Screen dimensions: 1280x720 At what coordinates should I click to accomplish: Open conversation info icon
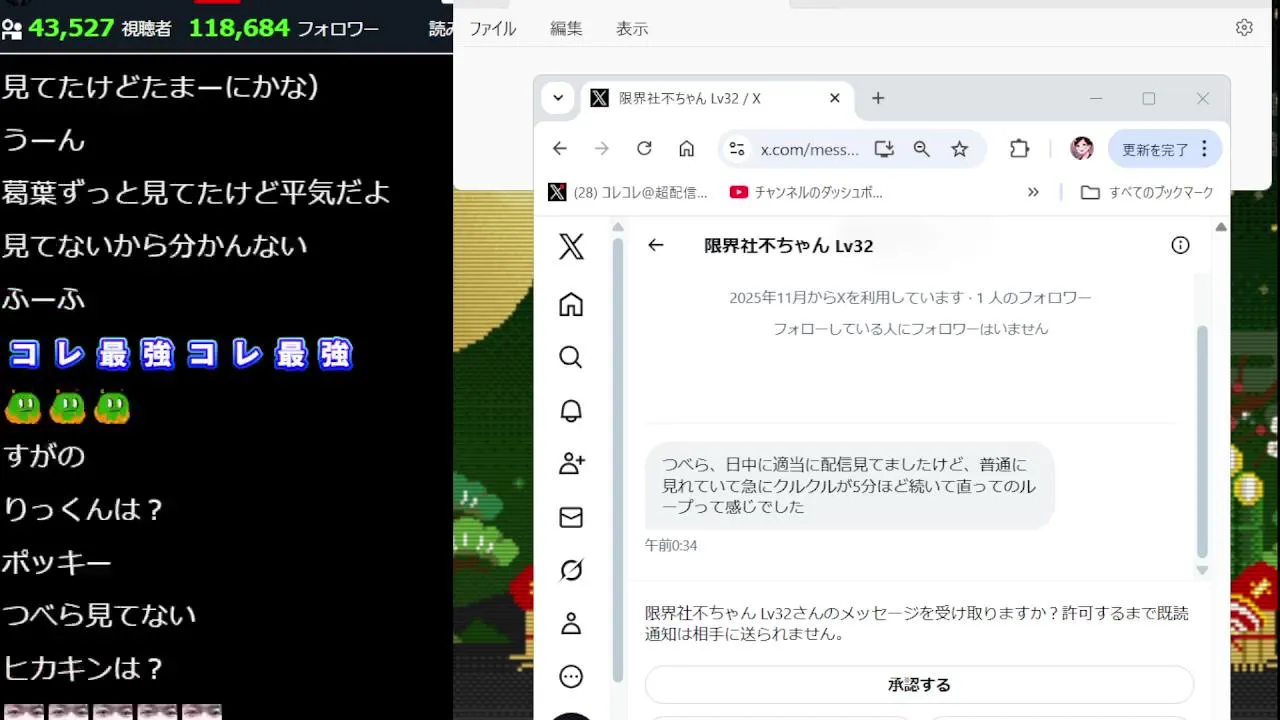point(1181,245)
